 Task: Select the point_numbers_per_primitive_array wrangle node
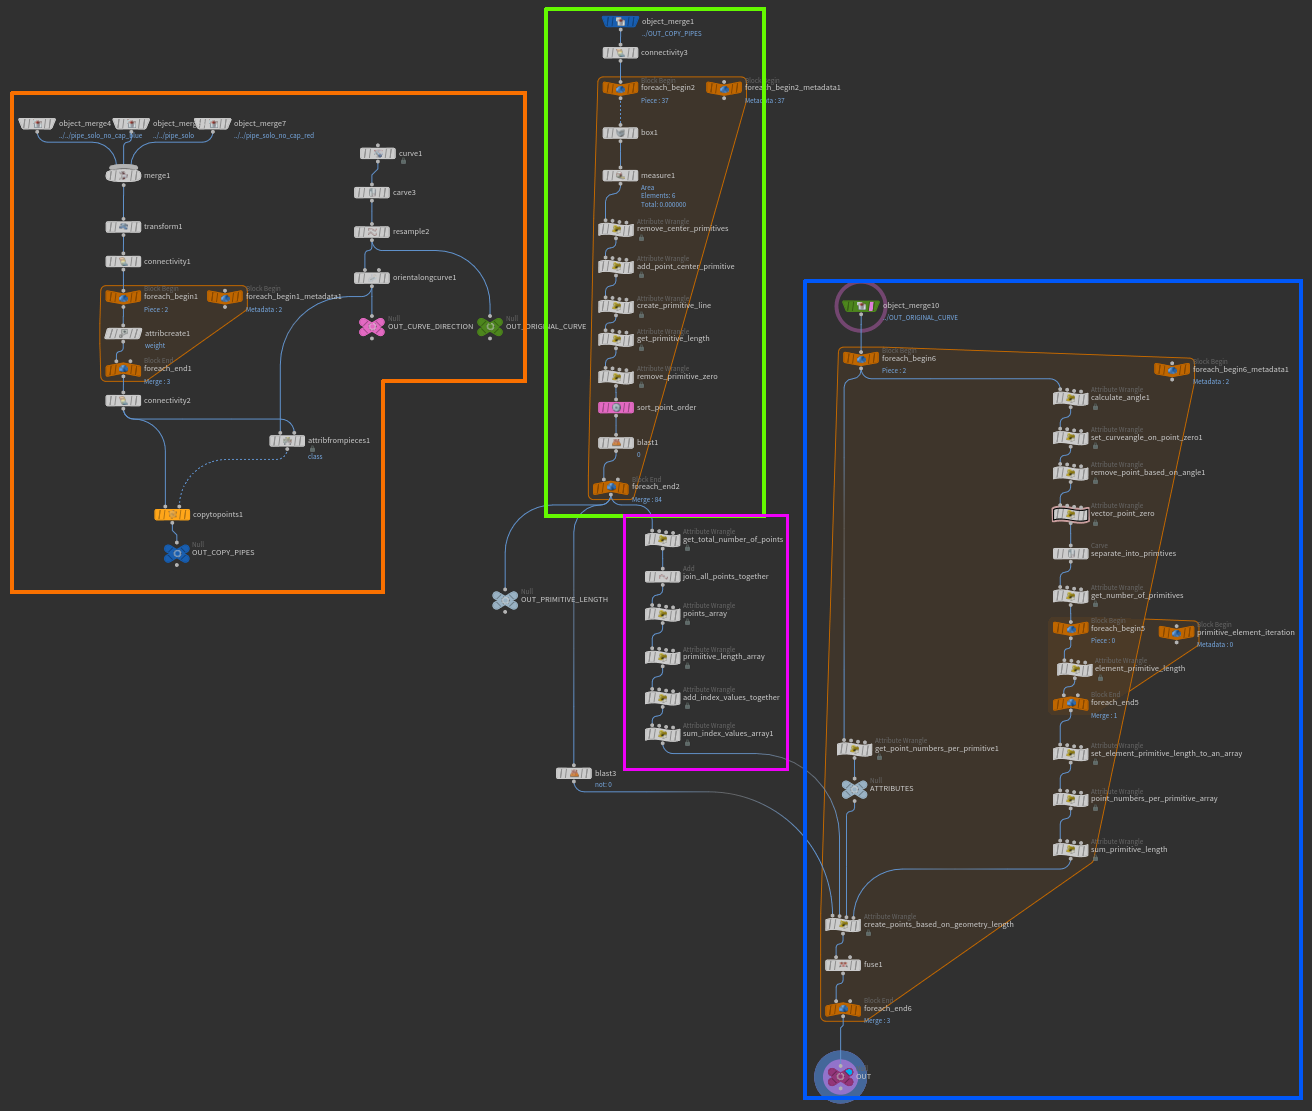(1070, 799)
